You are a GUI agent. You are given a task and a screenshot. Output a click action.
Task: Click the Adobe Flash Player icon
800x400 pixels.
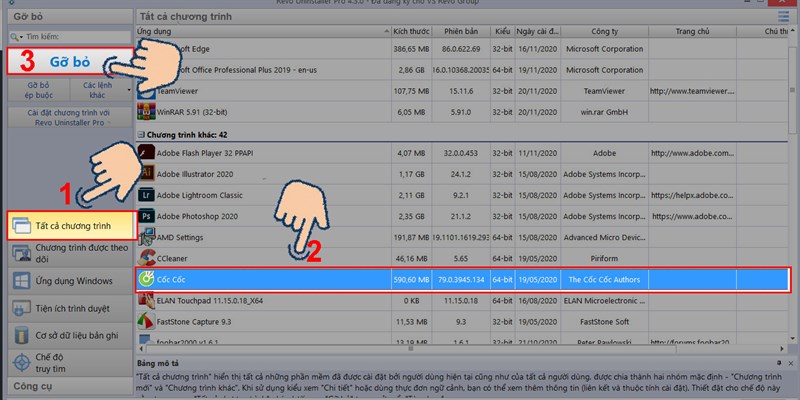tap(145, 153)
